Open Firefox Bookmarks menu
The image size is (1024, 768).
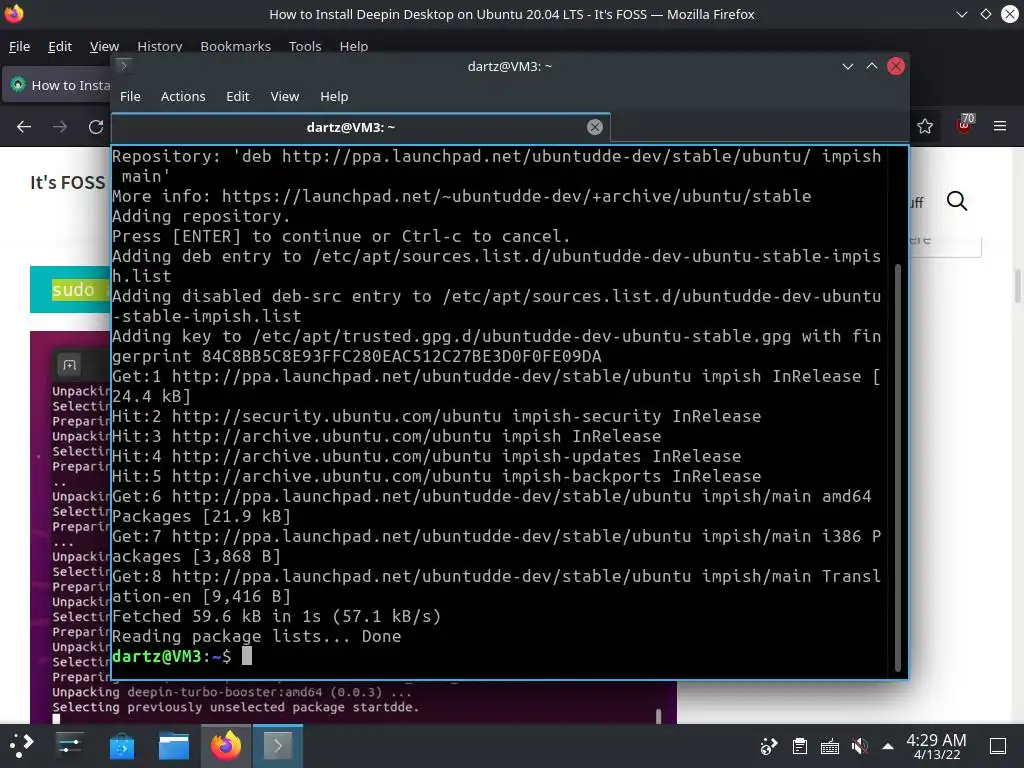tap(235, 46)
